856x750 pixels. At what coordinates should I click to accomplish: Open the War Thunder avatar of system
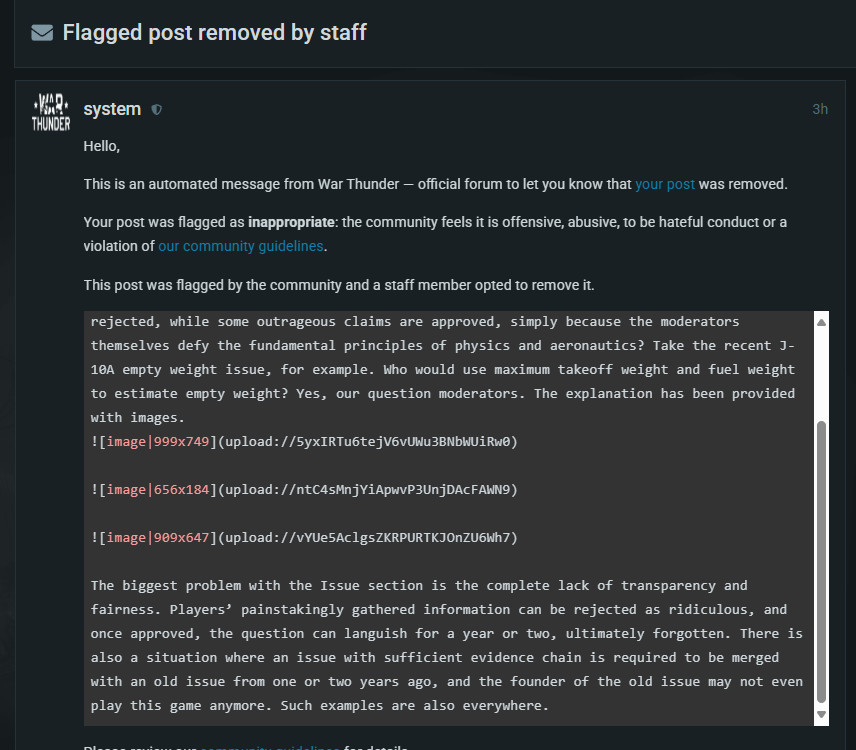[51, 112]
